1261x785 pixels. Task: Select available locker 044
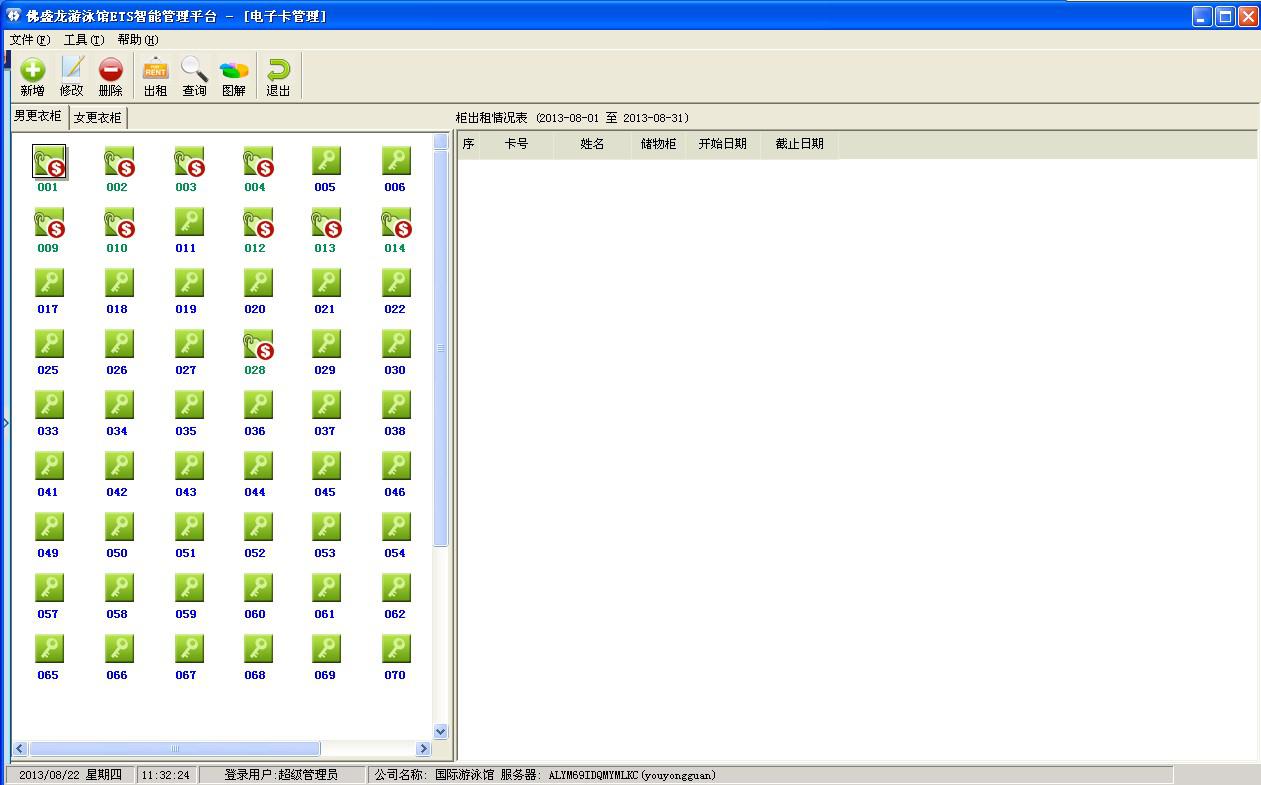258,466
